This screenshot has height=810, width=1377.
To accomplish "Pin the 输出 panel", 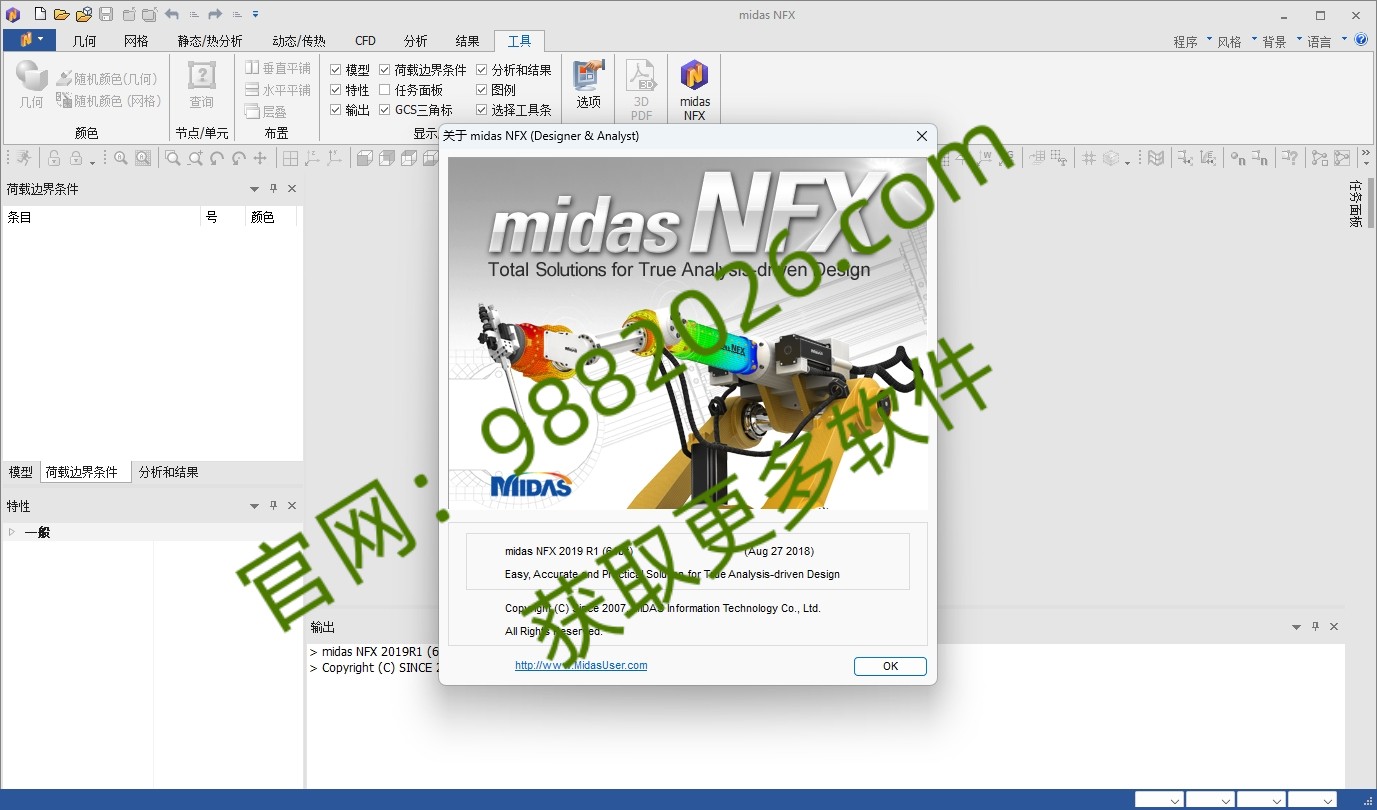I will [x=1315, y=627].
